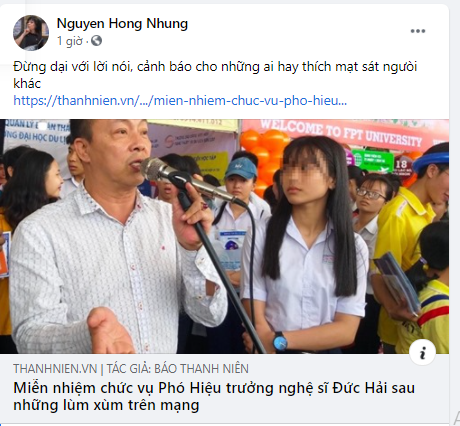
Task: Click the 'WELCOME TO FPT UNIVERSITY' banner in photo
Action: pos(340,134)
